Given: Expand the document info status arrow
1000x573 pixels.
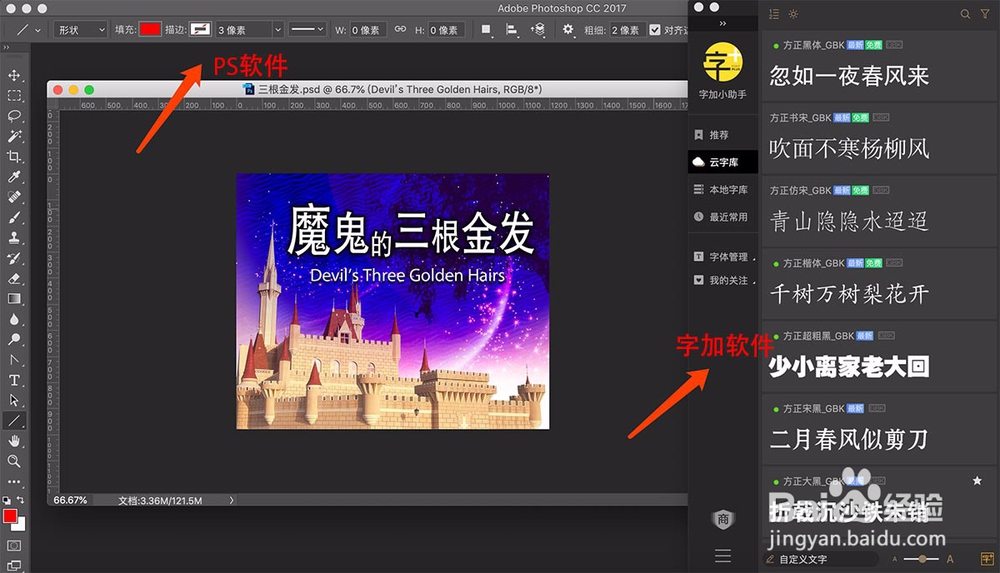Looking at the screenshot, I should point(232,500).
